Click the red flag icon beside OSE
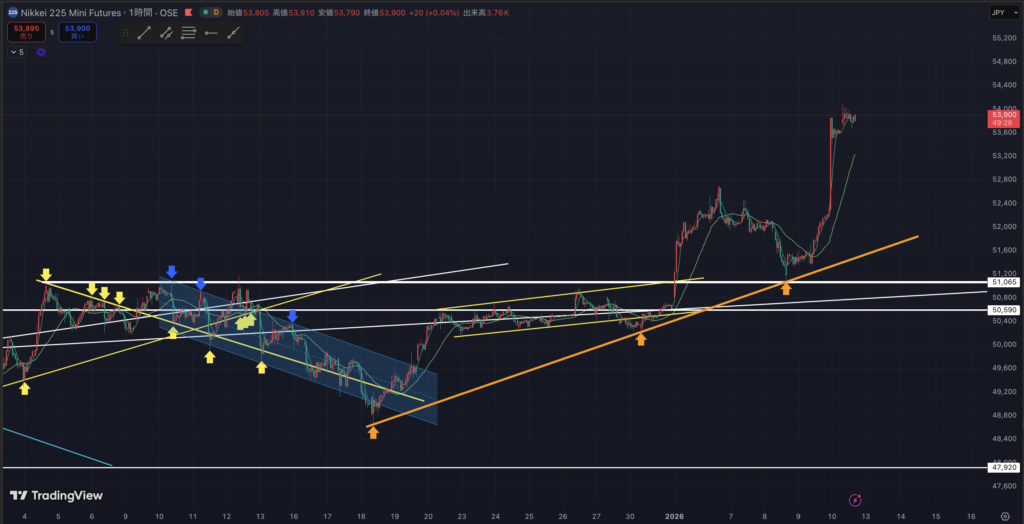 (187, 12)
